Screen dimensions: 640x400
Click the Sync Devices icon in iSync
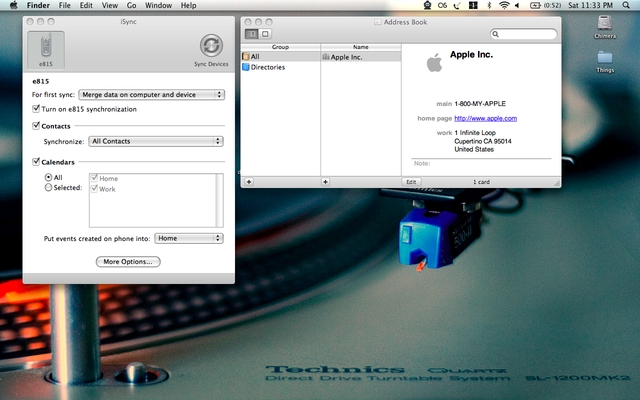(211, 45)
